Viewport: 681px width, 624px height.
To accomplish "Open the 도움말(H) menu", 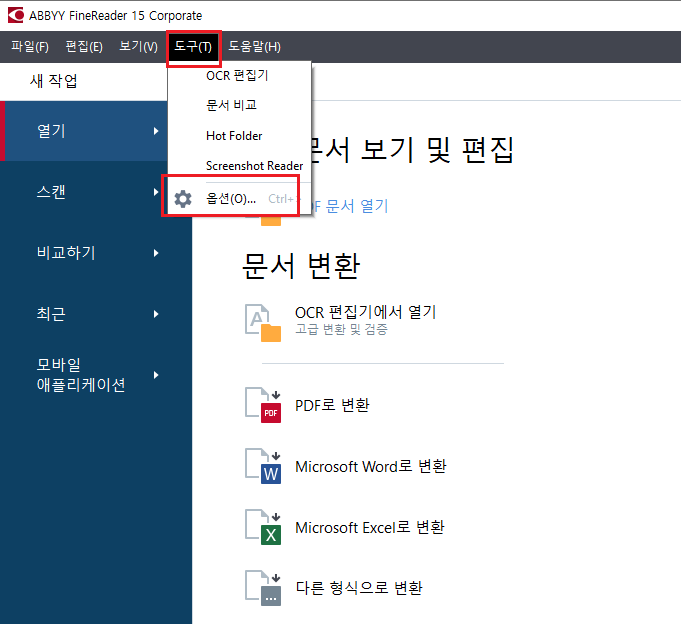I will coord(255,46).
